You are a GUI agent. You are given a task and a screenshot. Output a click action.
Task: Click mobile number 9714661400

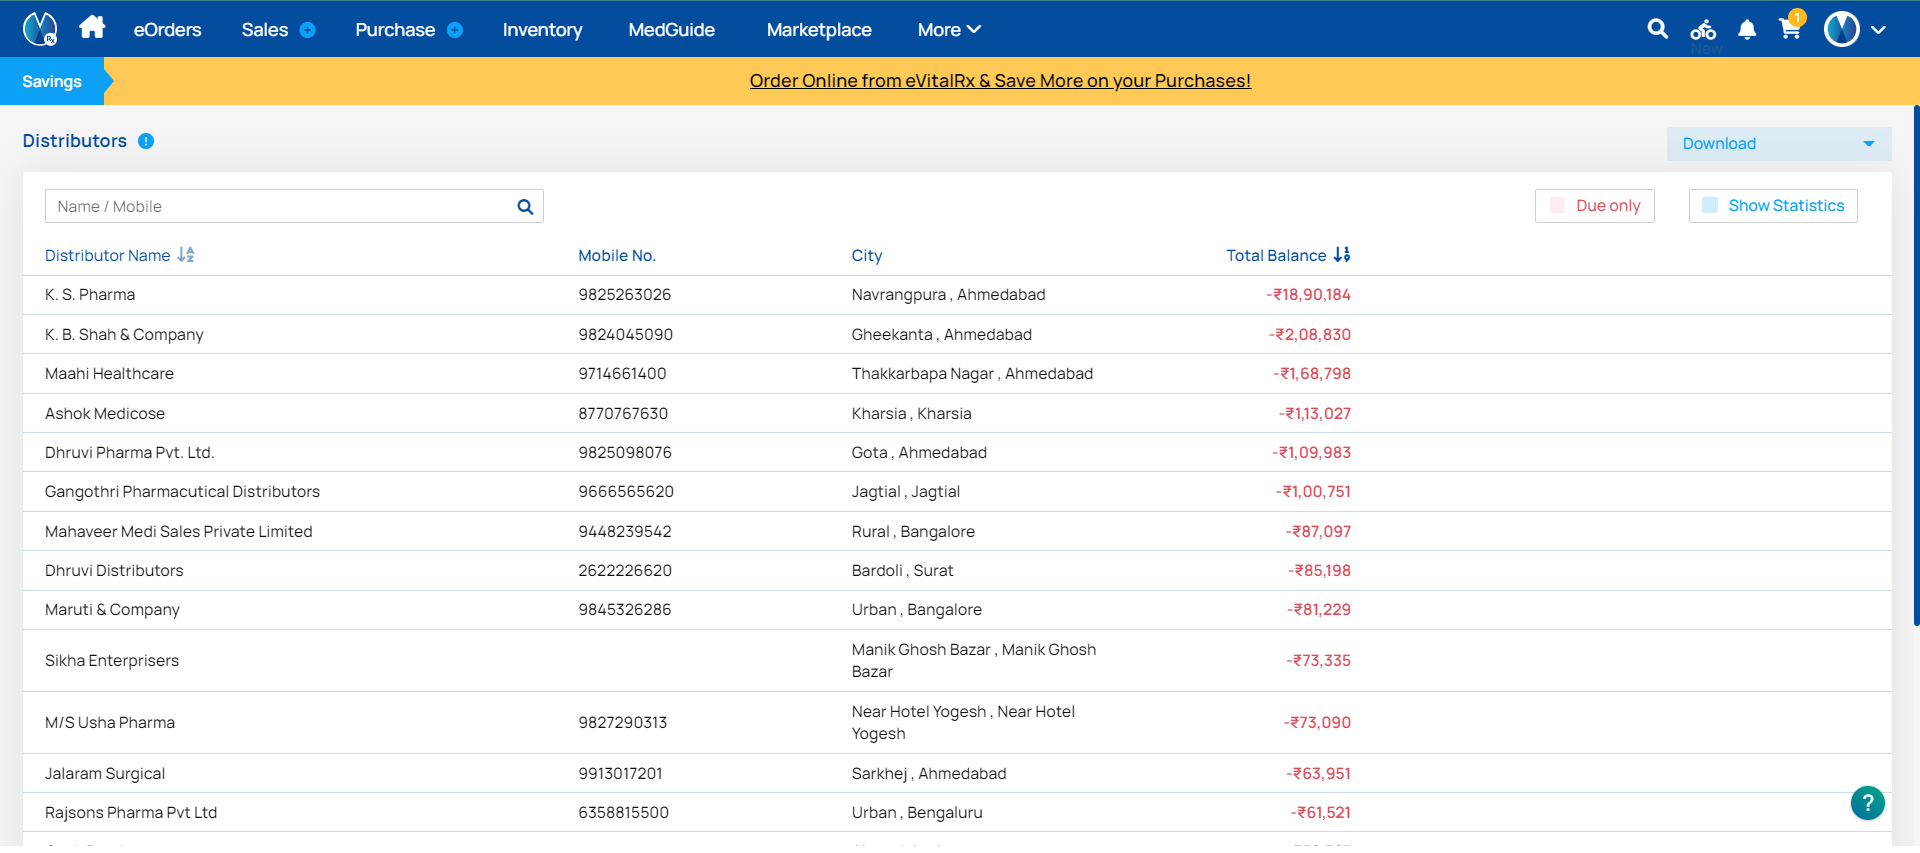(622, 374)
